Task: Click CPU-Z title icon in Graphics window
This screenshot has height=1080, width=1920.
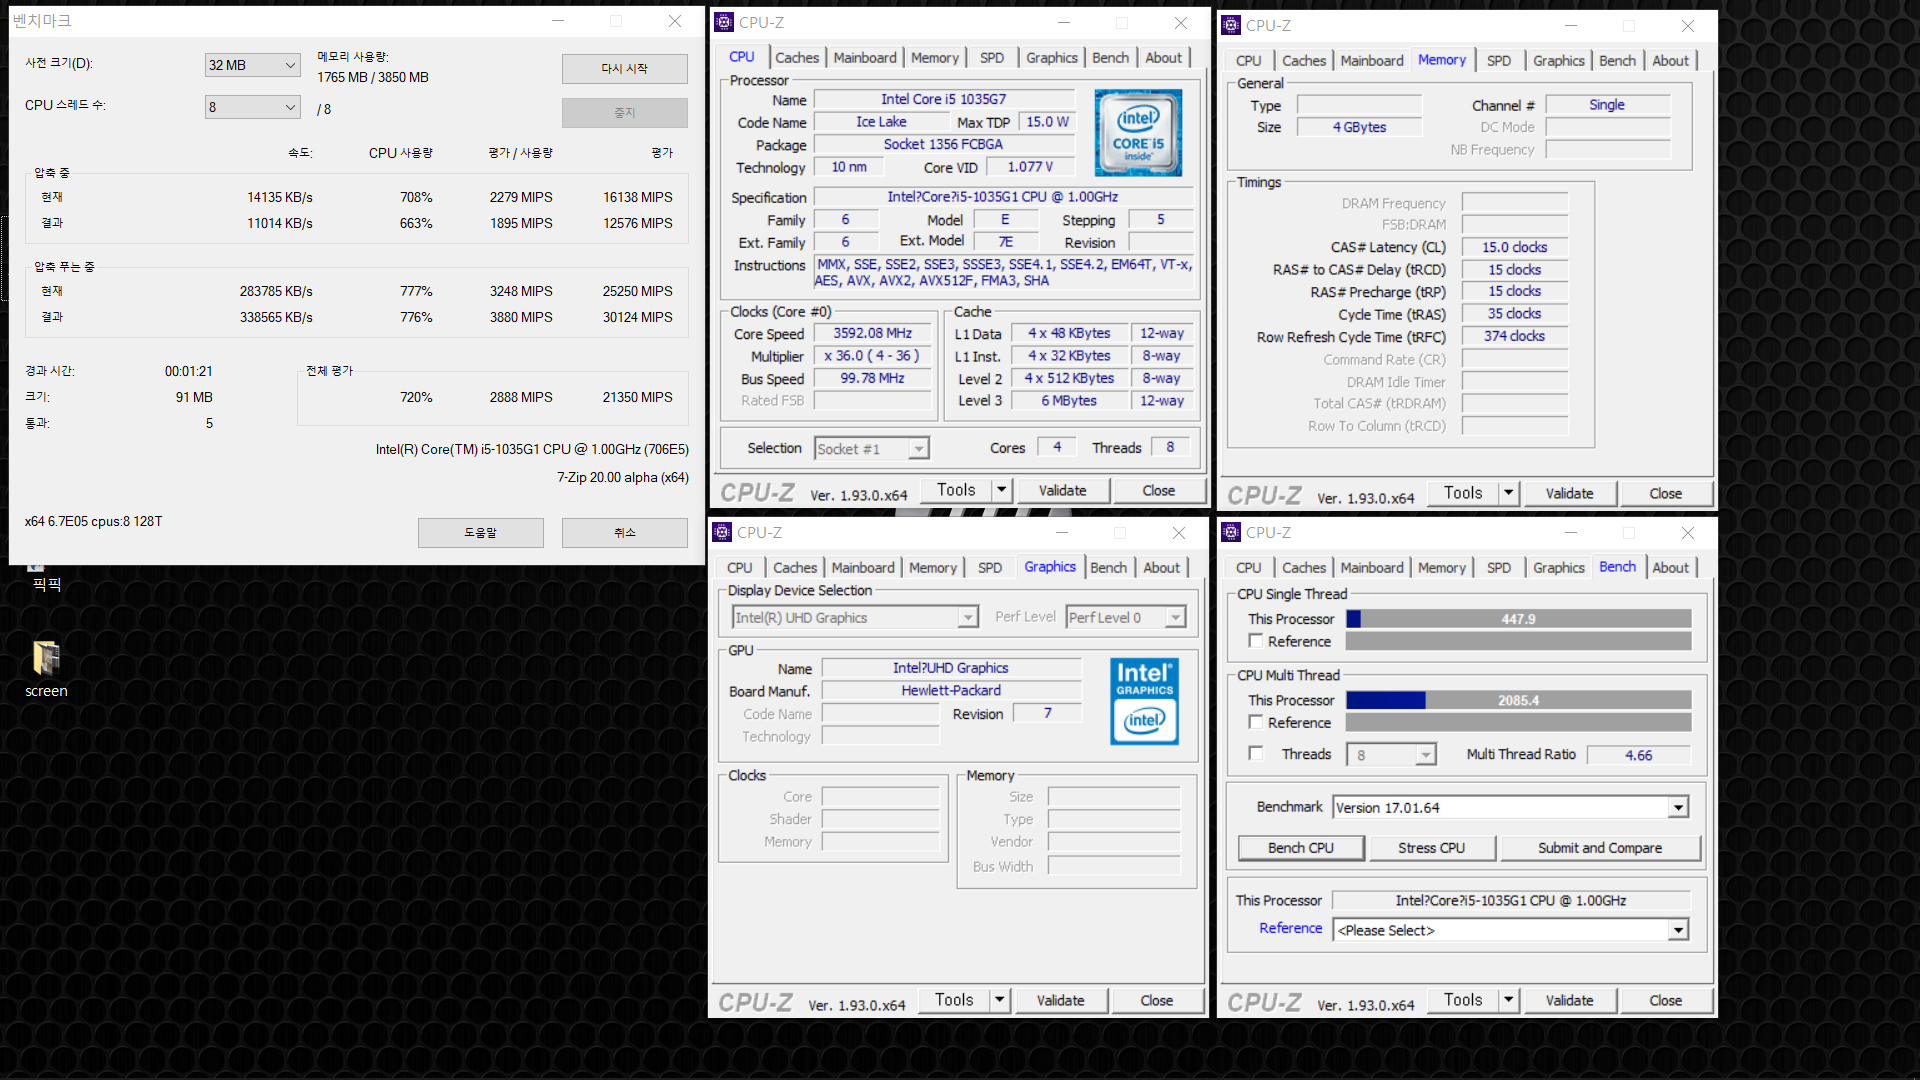Action: pyautogui.click(x=722, y=532)
